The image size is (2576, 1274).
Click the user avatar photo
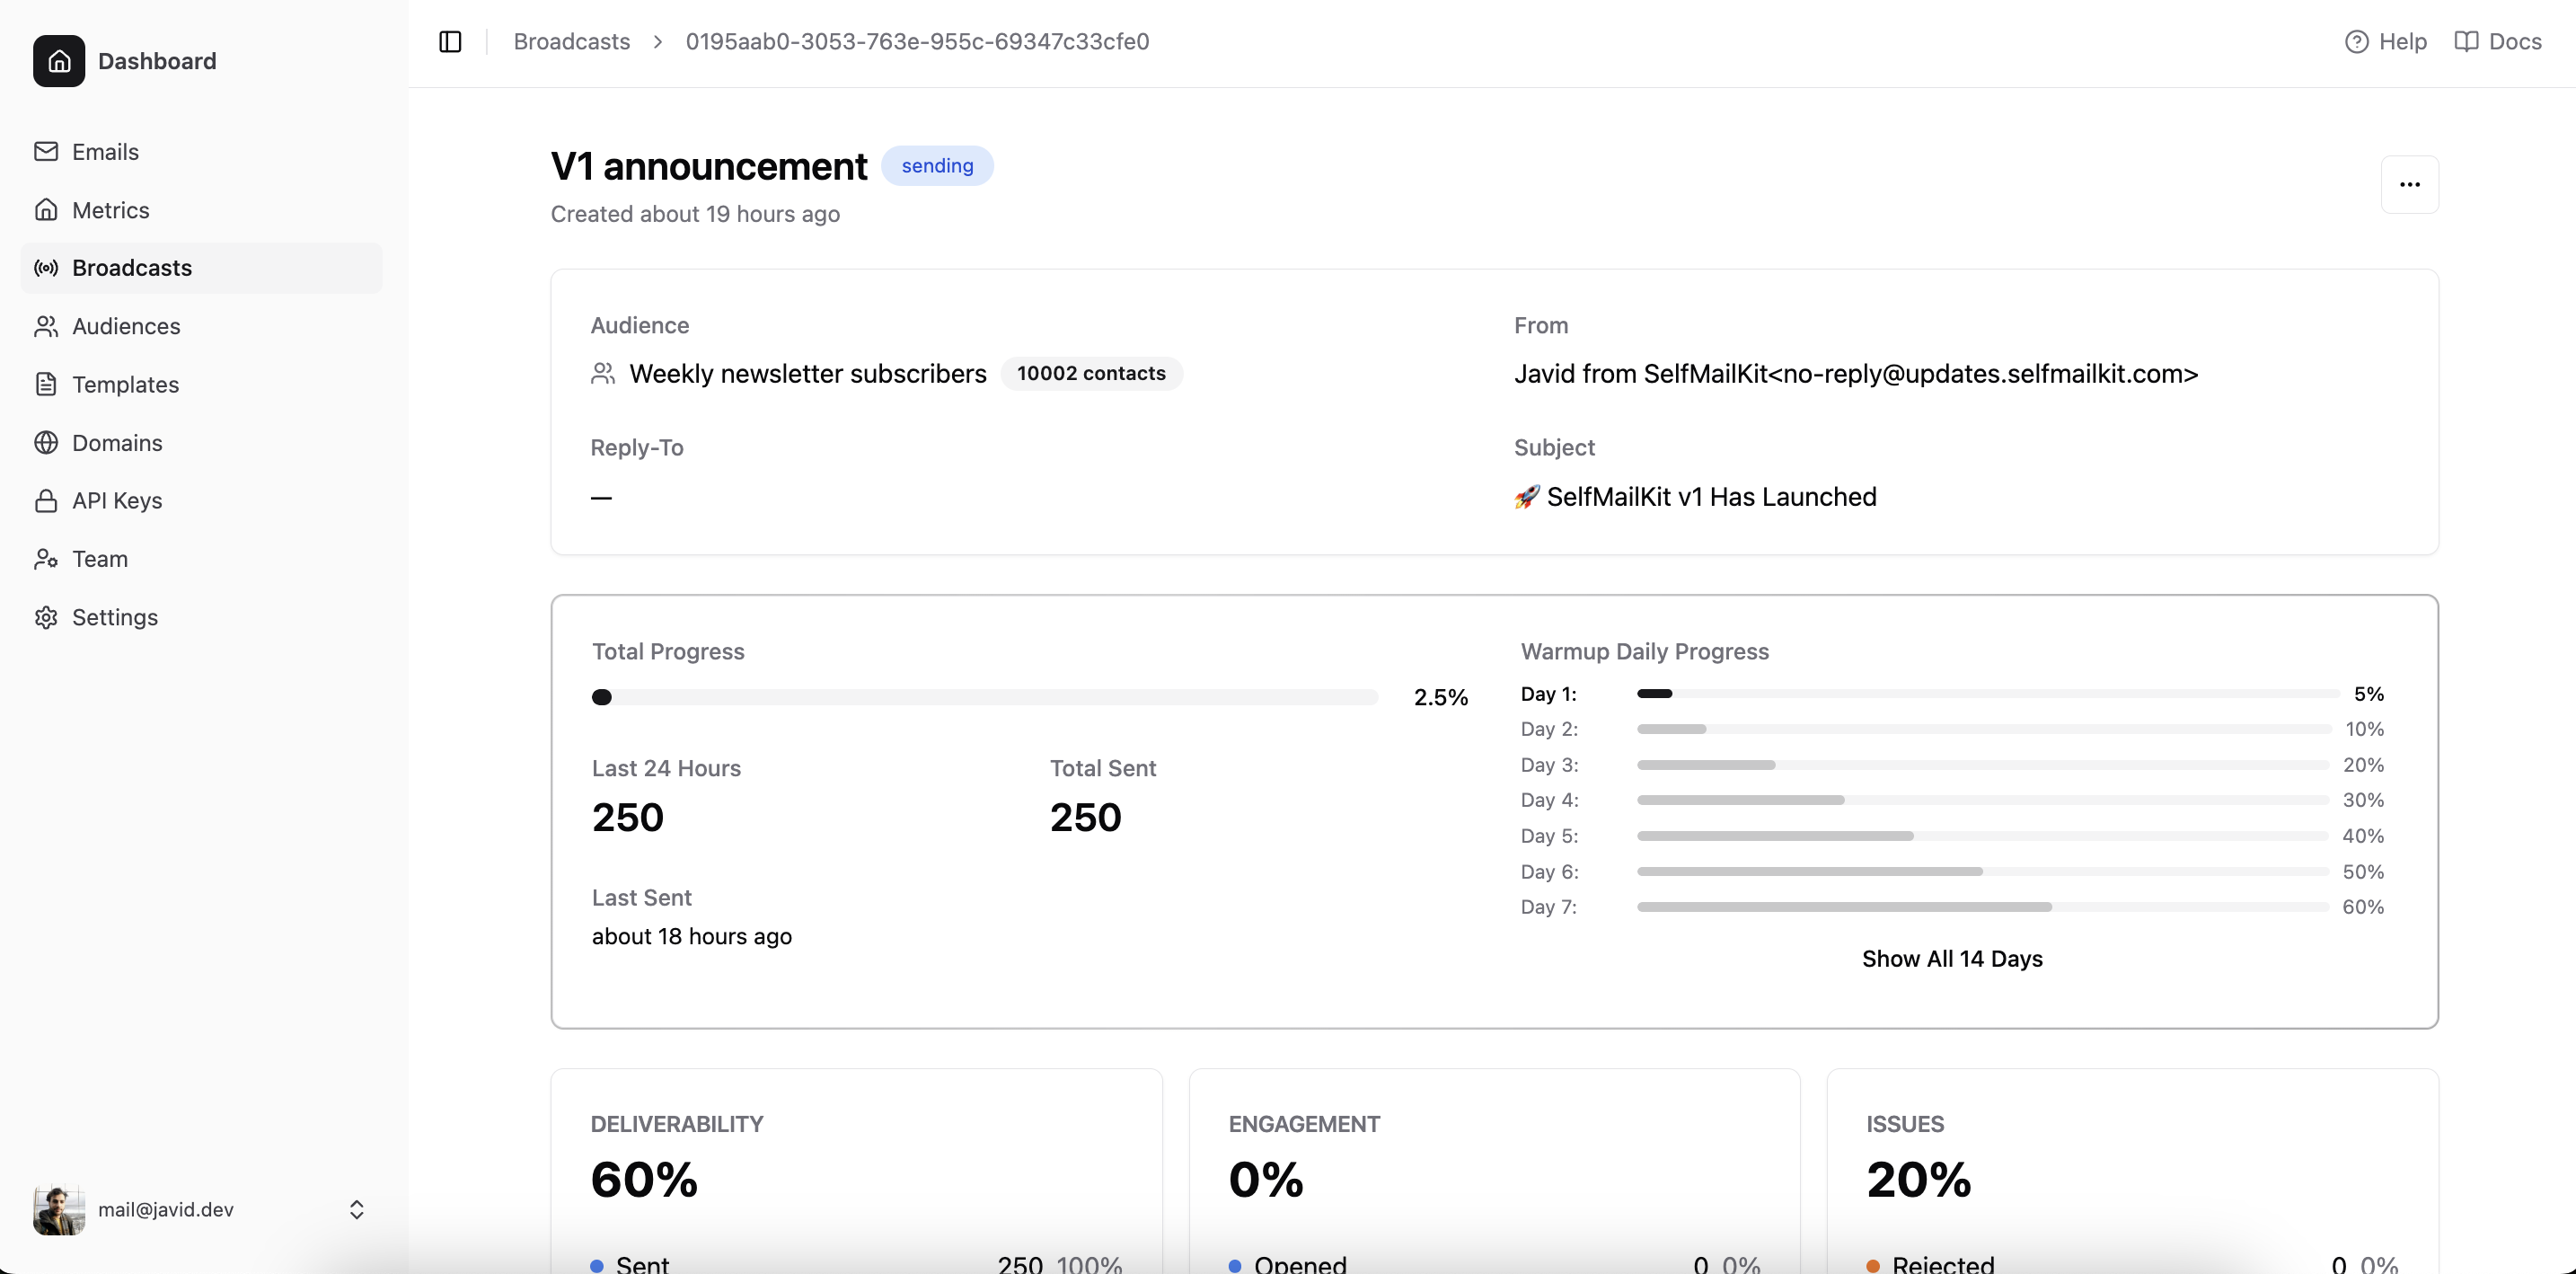pyautogui.click(x=59, y=1210)
